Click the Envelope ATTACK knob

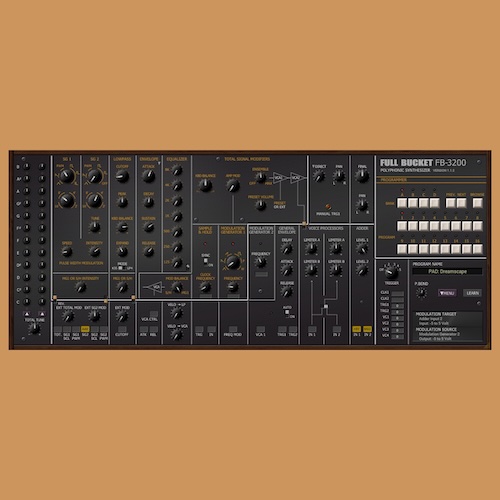coord(148,176)
